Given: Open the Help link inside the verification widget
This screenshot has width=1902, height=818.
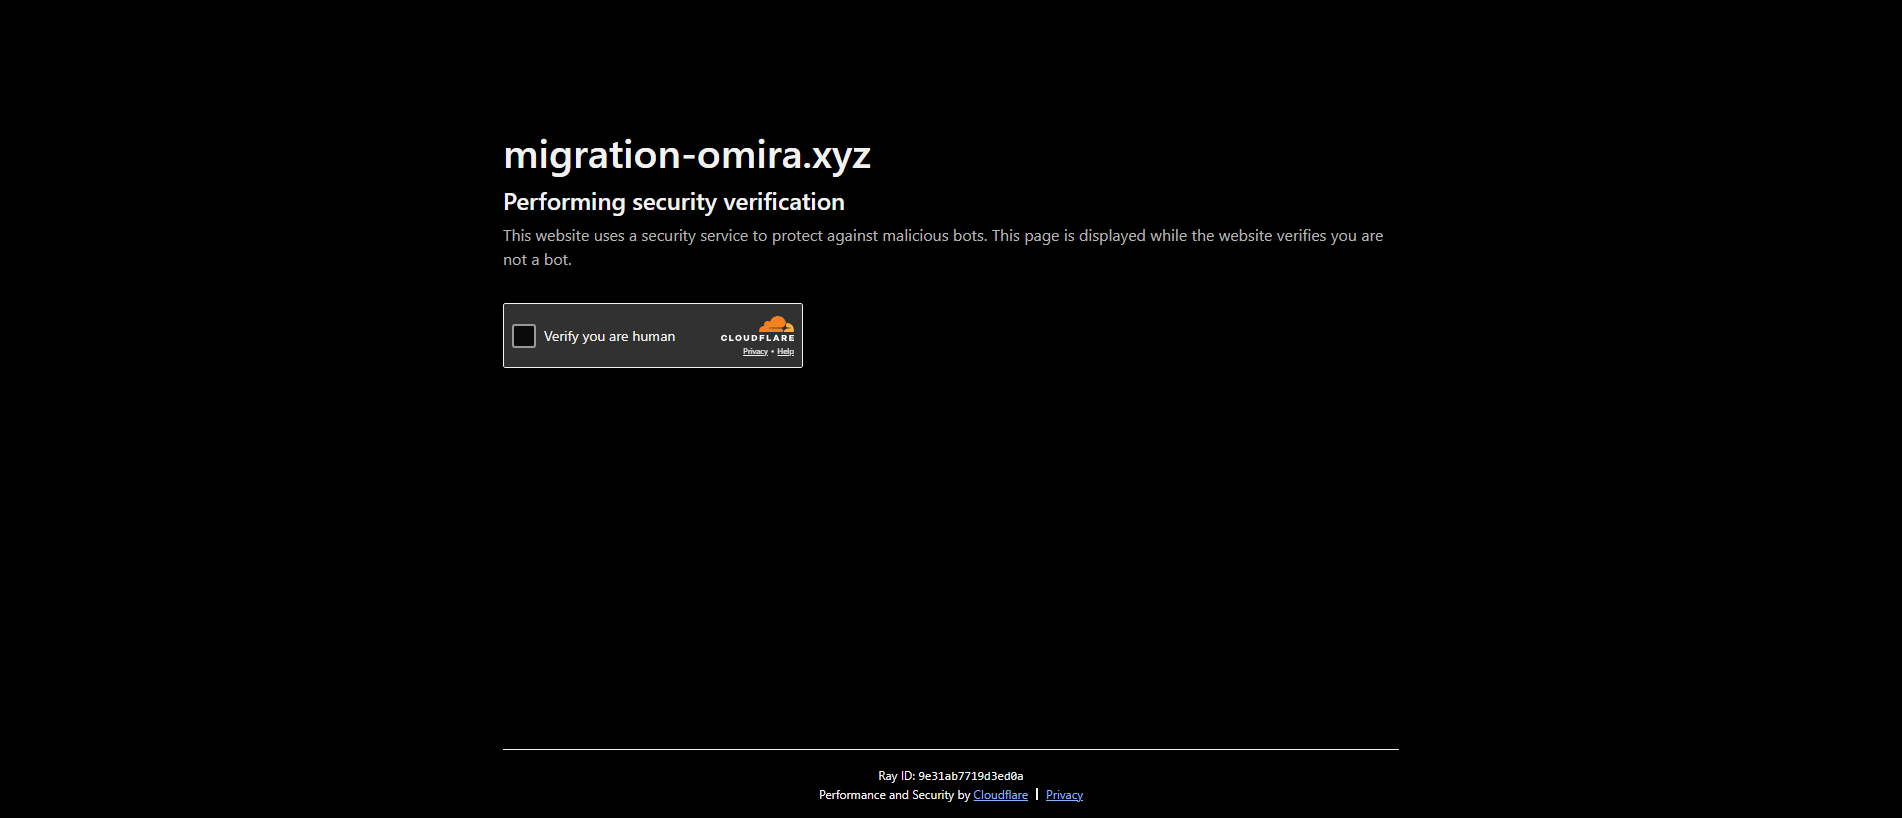Looking at the screenshot, I should pos(786,352).
